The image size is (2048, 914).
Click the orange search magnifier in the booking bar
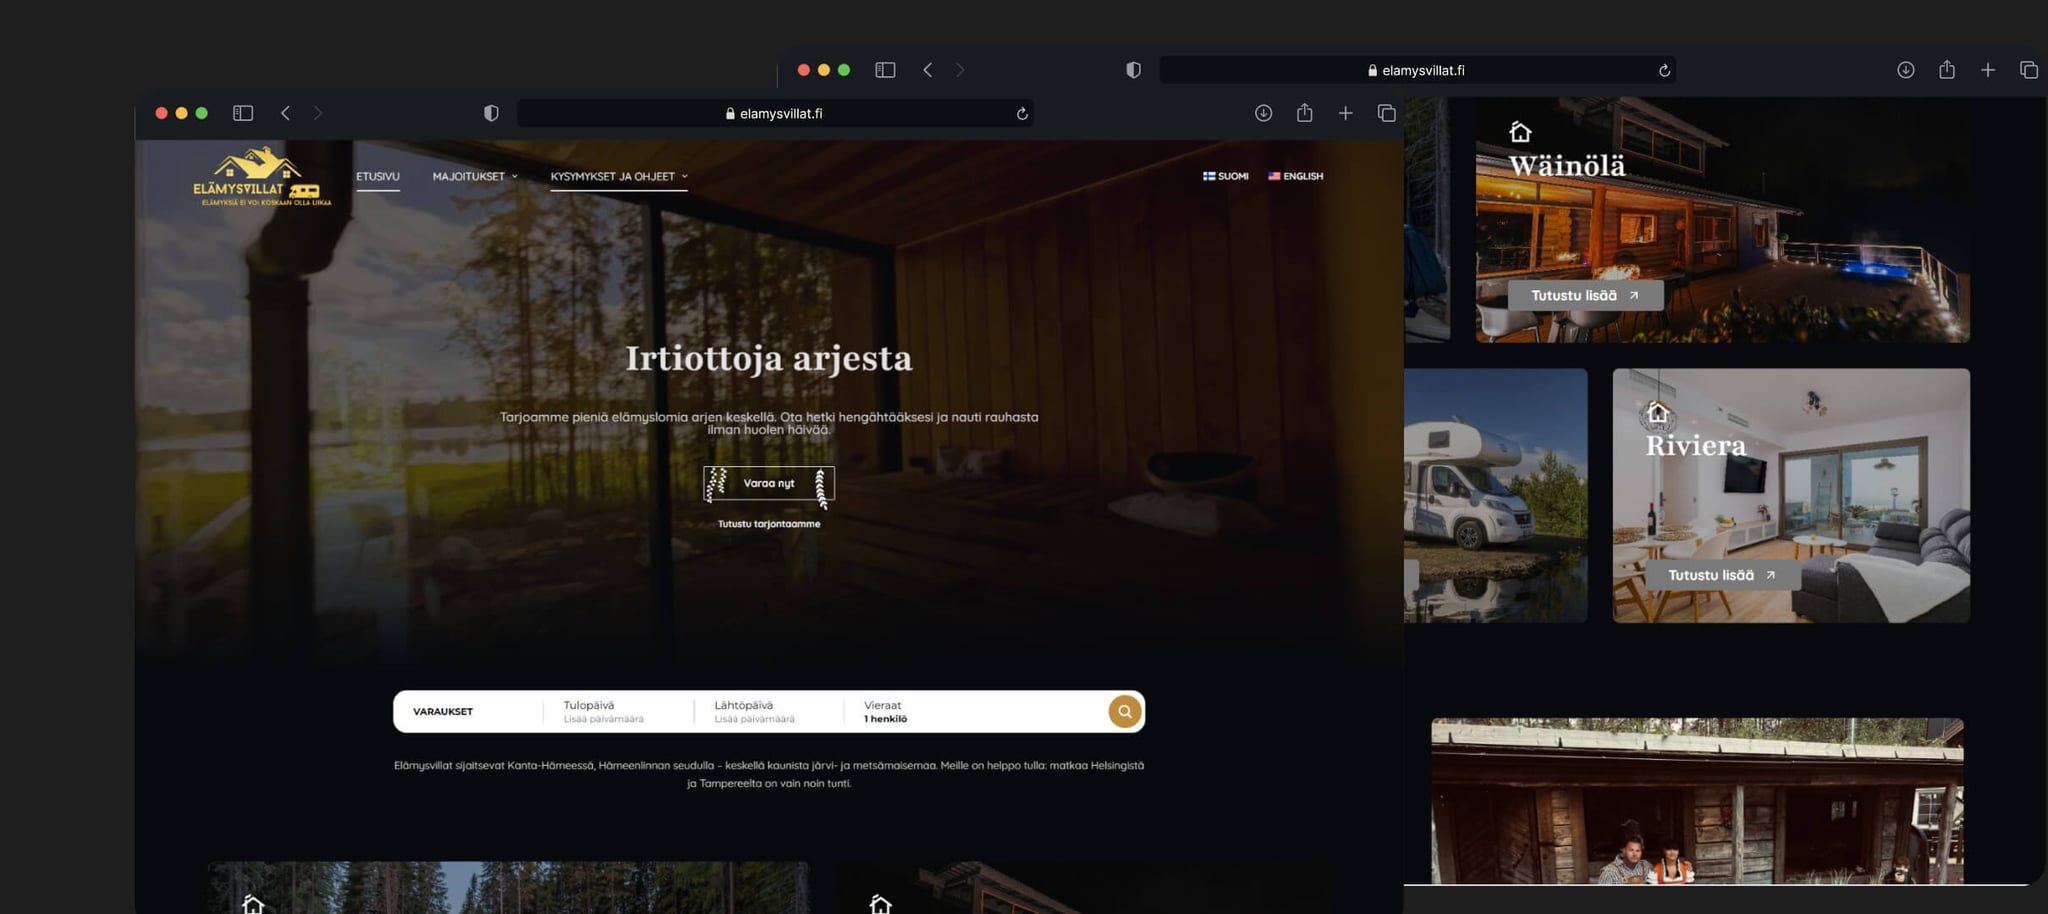(x=1124, y=711)
